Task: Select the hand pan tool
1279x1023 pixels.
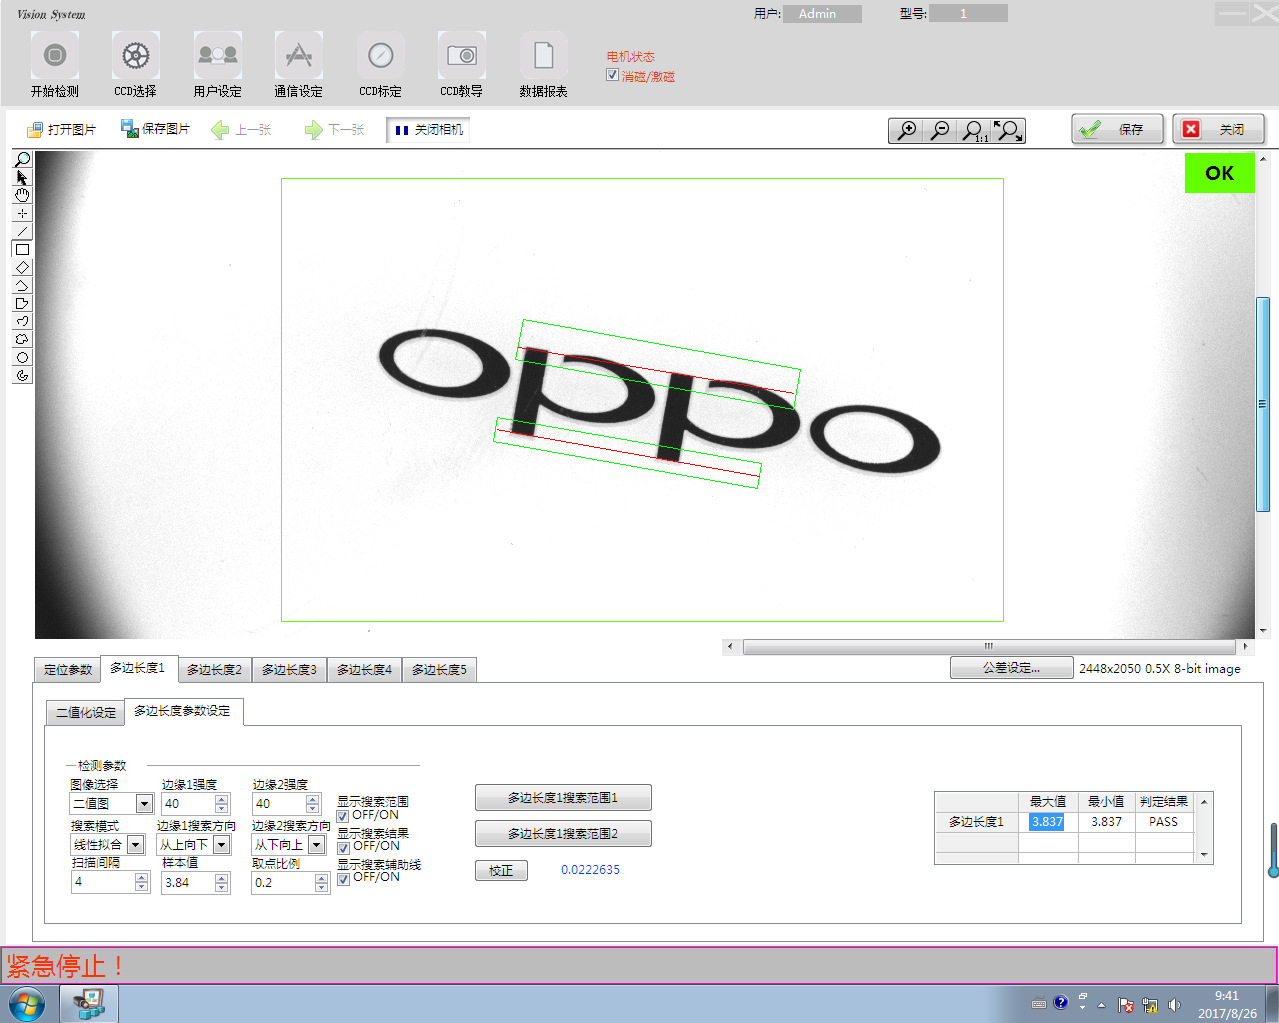Action: pyautogui.click(x=22, y=195)
